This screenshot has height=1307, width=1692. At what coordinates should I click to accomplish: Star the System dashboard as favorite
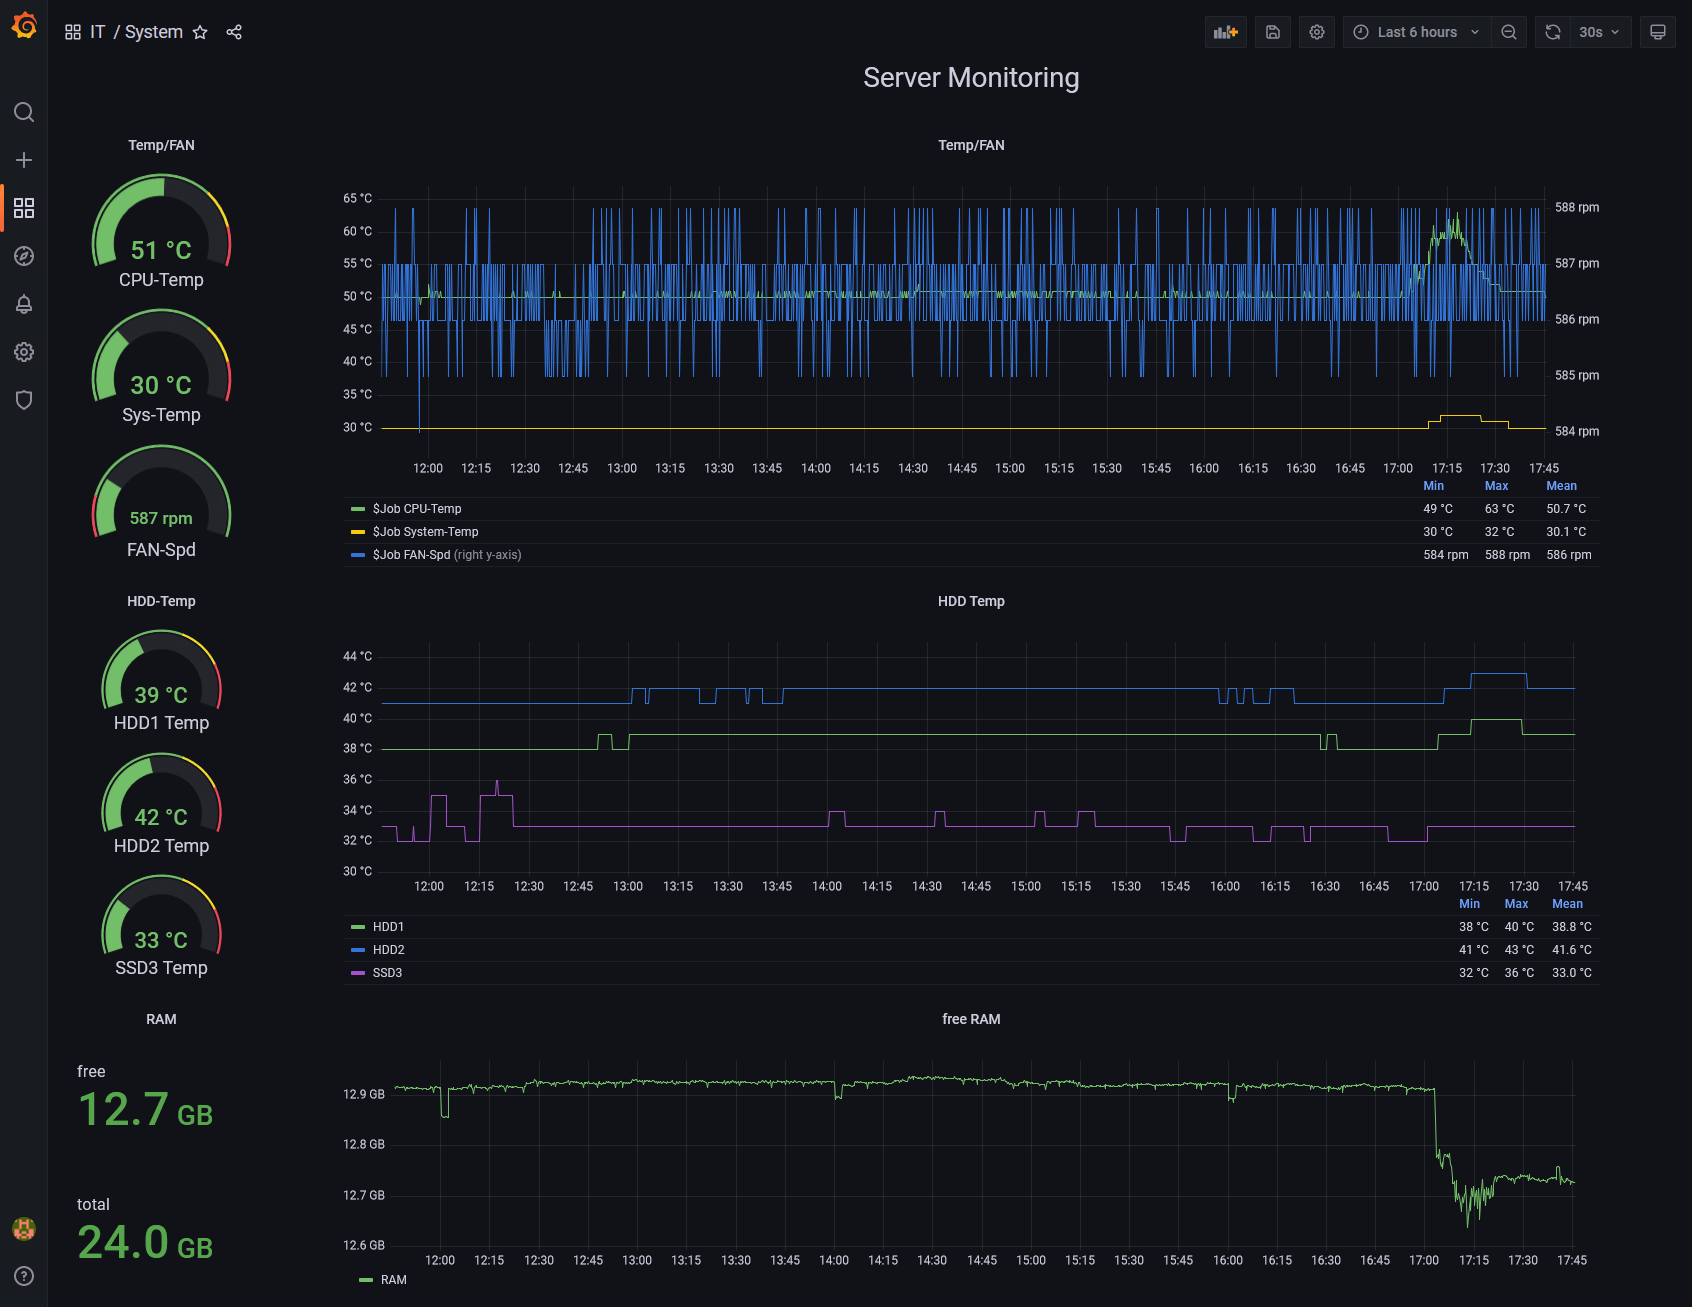coord(200,32)
